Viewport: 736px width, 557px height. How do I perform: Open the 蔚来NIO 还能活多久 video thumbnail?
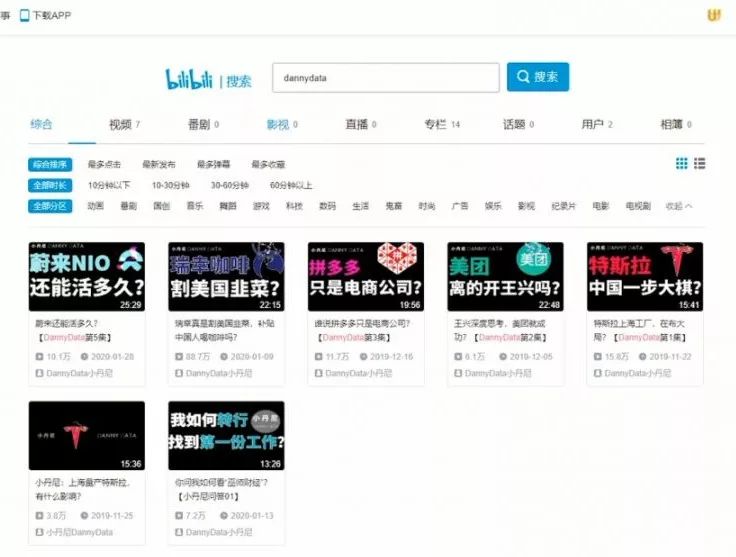(87, 276)
